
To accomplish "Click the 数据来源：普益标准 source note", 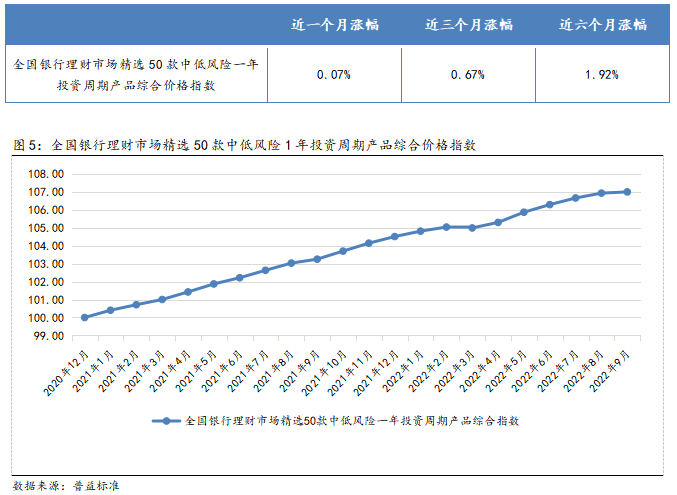I will point(66,485).
